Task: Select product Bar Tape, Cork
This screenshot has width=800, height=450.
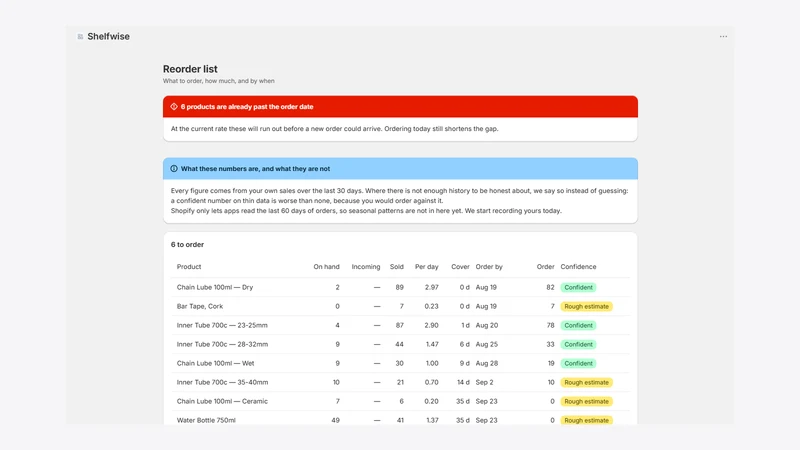Action: click(x=199, y=306)
